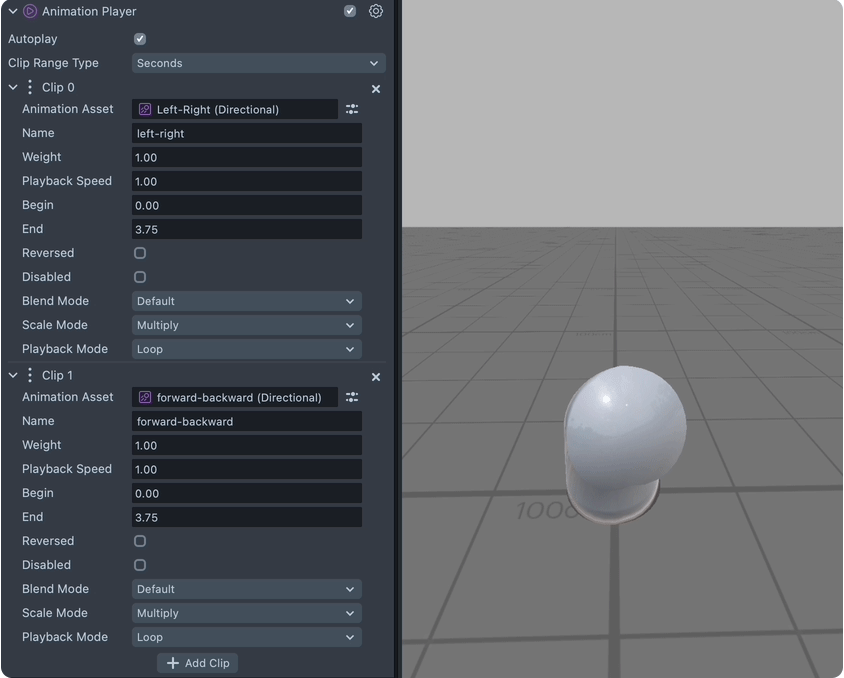Open Animation Player settings gear
This screenshot has height=678, width=844.
tap(376, 12)
